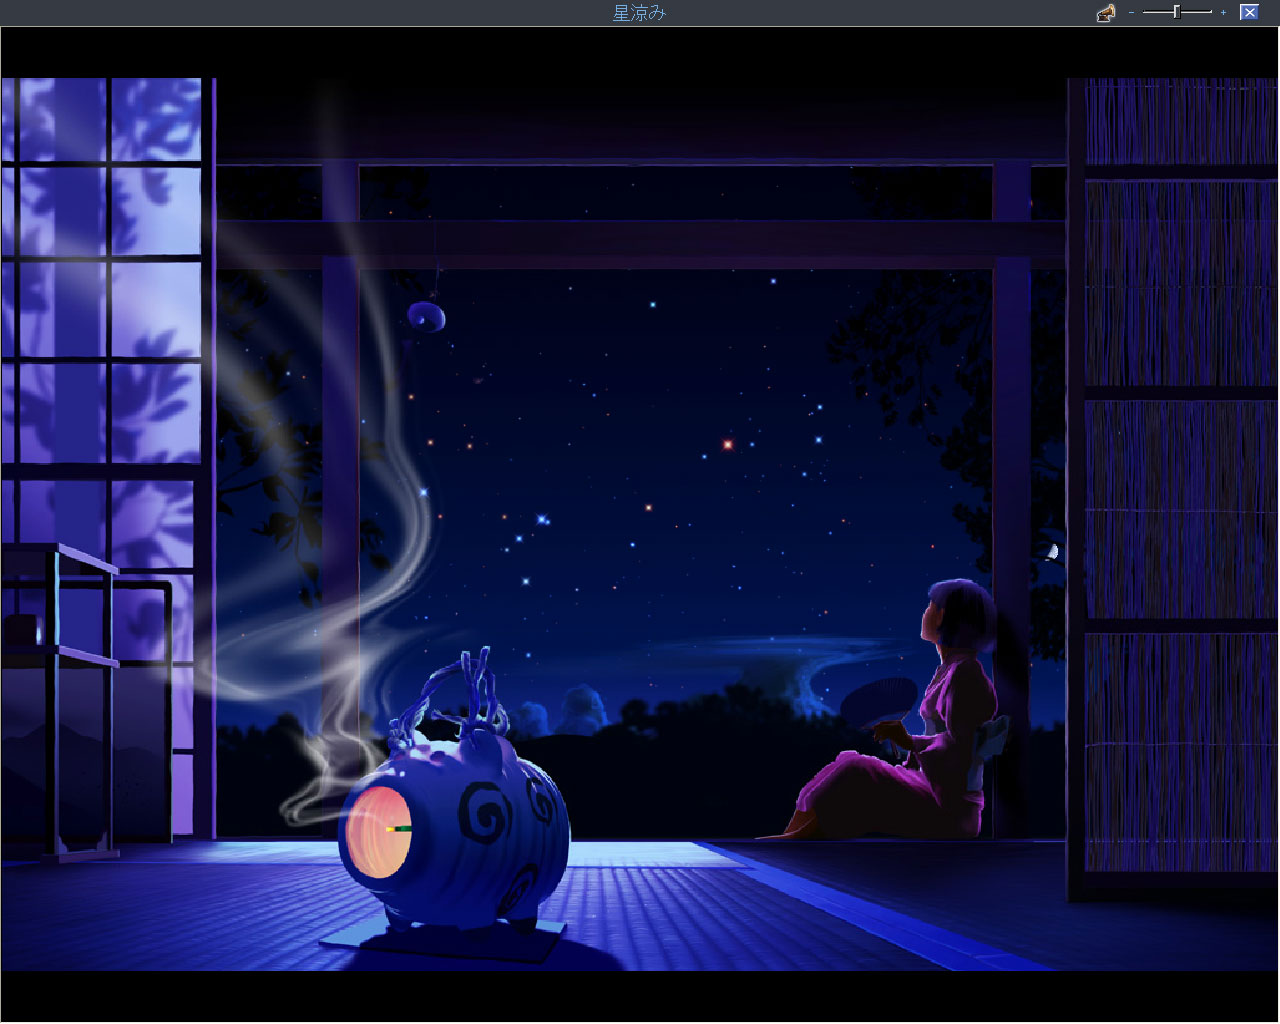Click the glowing coil inside the pot opening

click(x=380, y=830)
